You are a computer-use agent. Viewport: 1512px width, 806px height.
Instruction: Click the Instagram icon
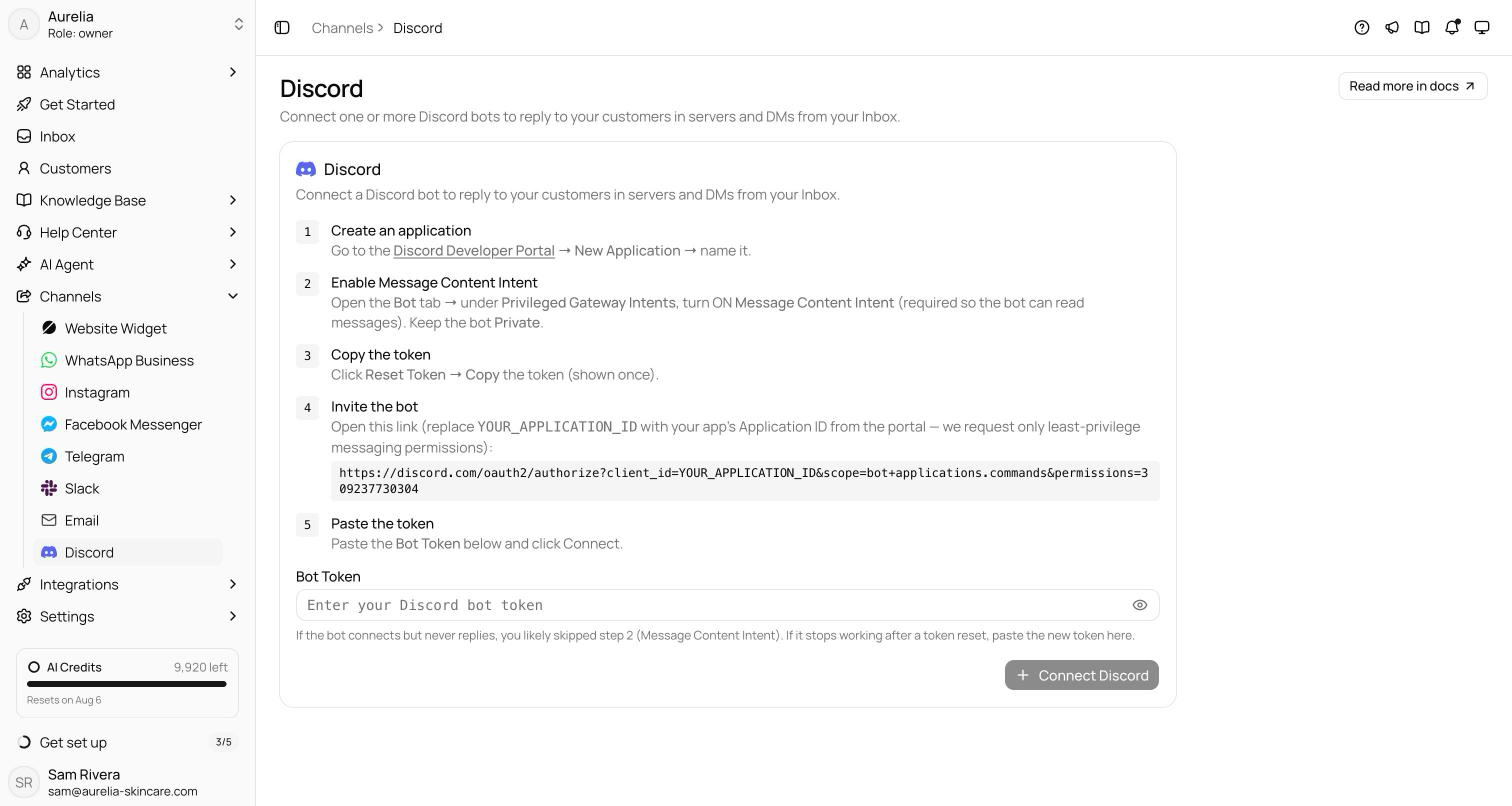[x=49, y=392]
